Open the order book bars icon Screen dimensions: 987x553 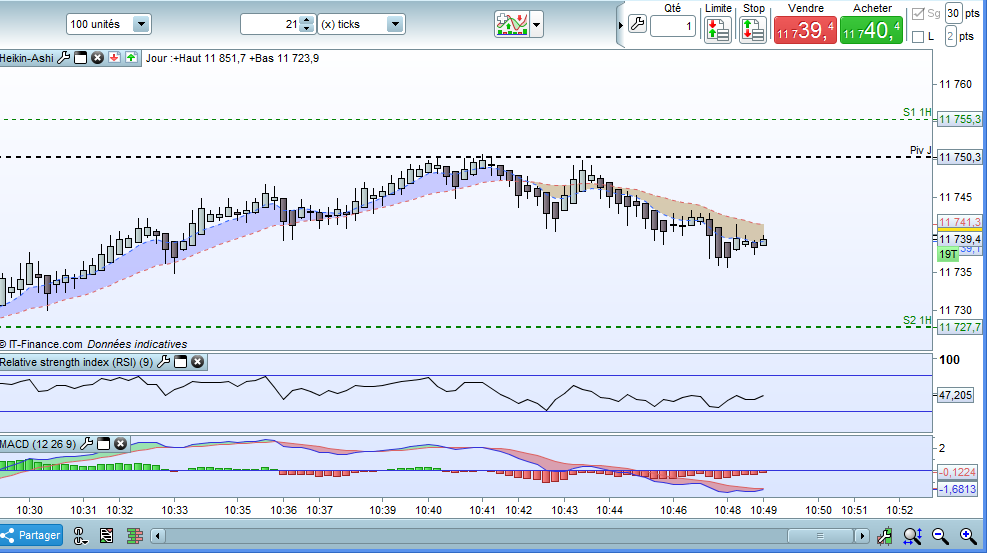pyautogui.click(x=134, y=535)
